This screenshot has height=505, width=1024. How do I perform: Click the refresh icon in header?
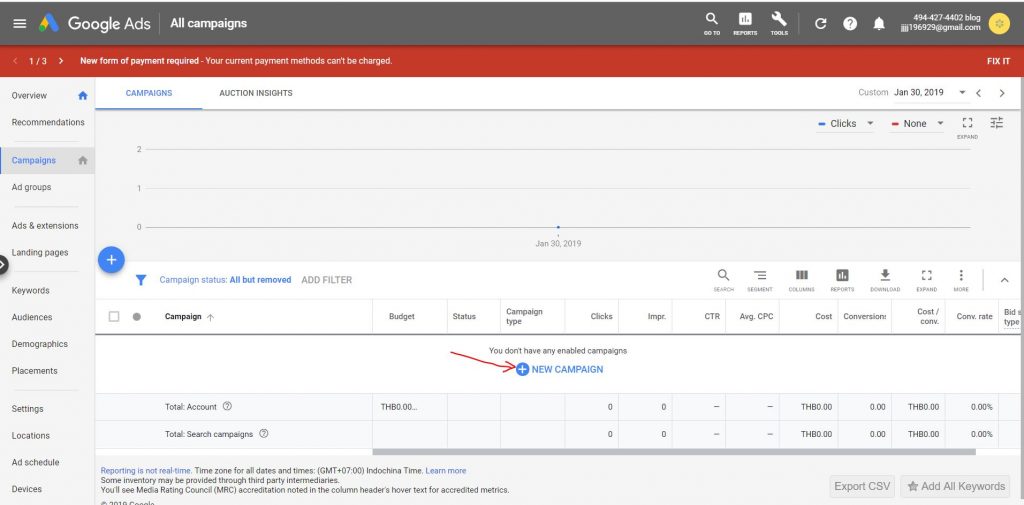click(821, 24)
